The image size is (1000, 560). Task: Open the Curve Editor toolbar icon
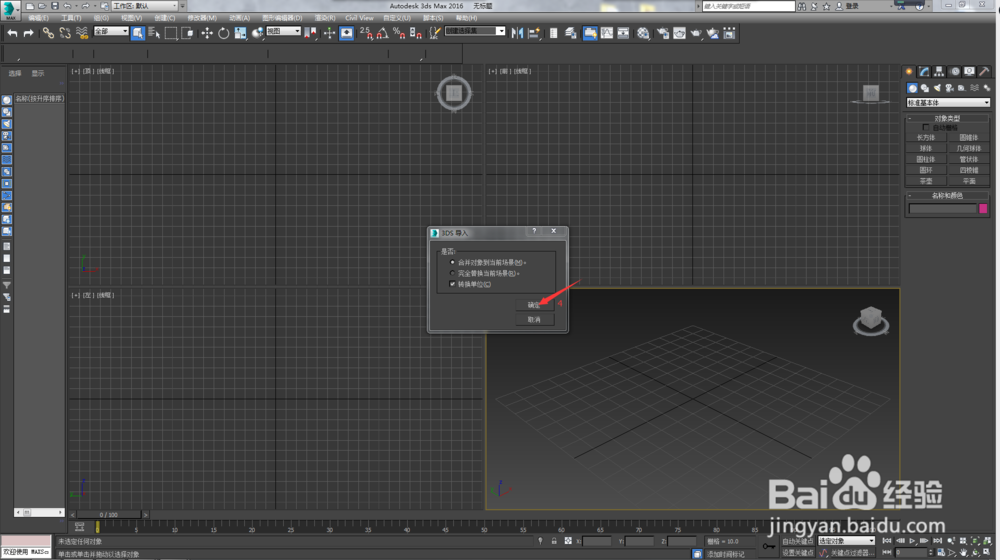[607, 33]
